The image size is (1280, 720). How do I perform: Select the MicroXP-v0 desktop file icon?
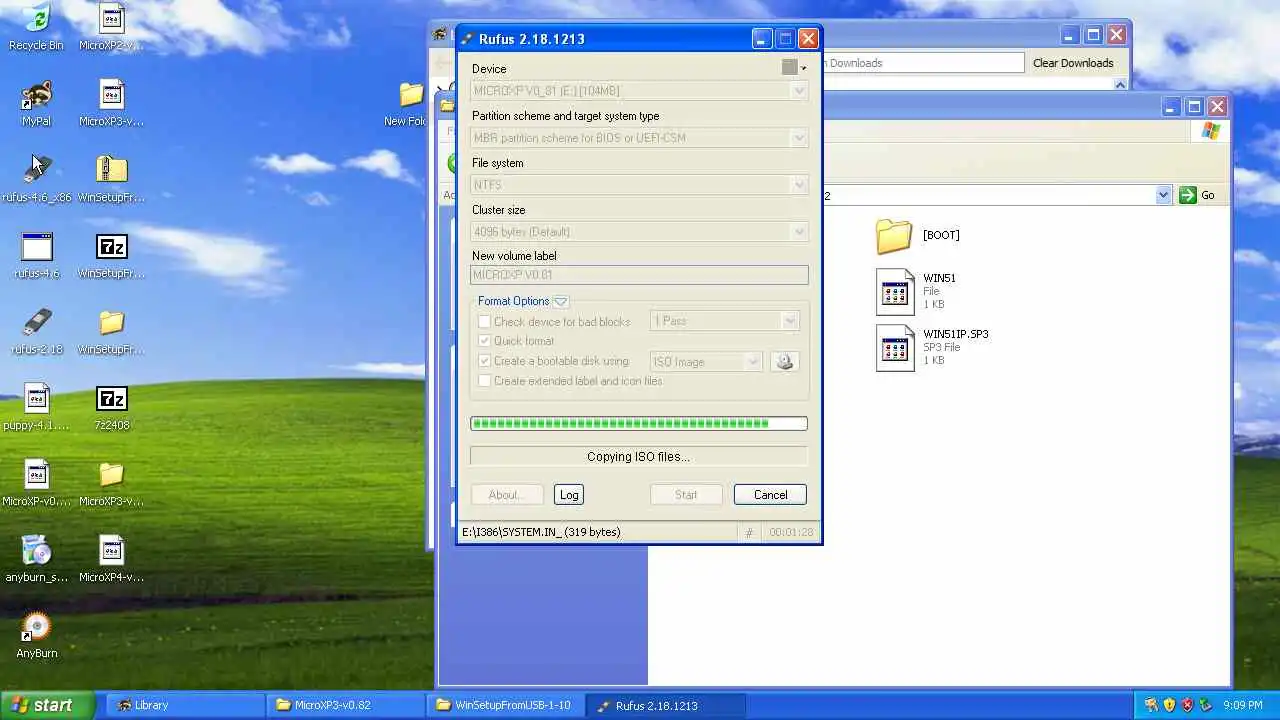tap(36, 483)
